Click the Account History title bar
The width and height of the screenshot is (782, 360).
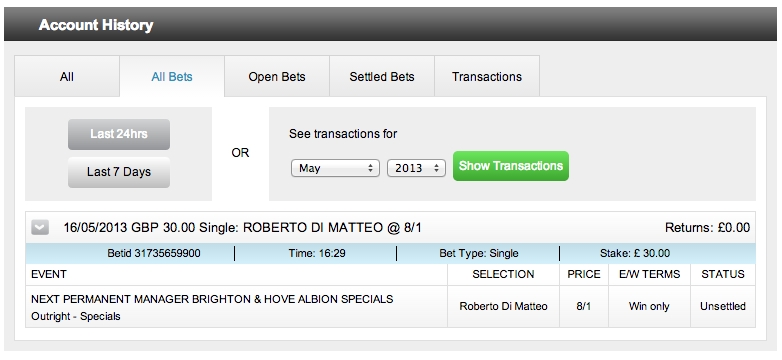point(391,24)
